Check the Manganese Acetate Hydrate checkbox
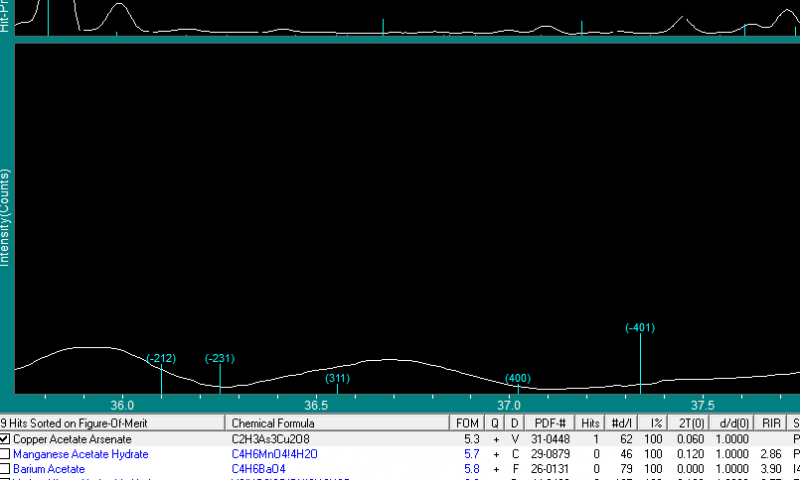800x480 pixels. 5,453
